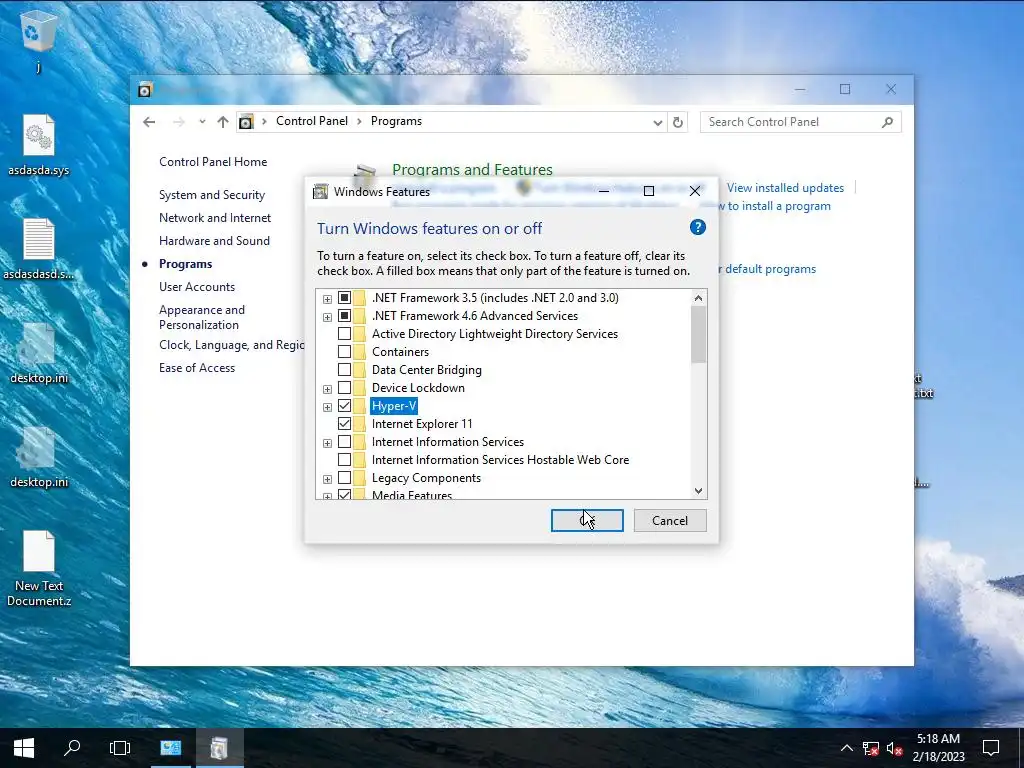Click Windows Features title bar icon
Screen dimensions: 1024x768
pos(320,191)
